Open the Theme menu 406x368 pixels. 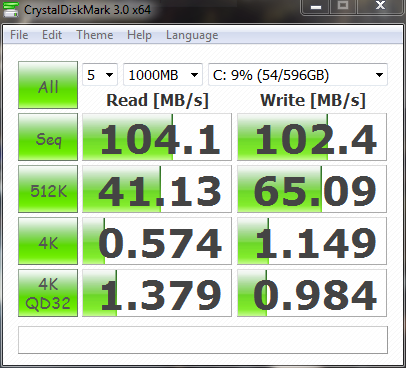95,35
